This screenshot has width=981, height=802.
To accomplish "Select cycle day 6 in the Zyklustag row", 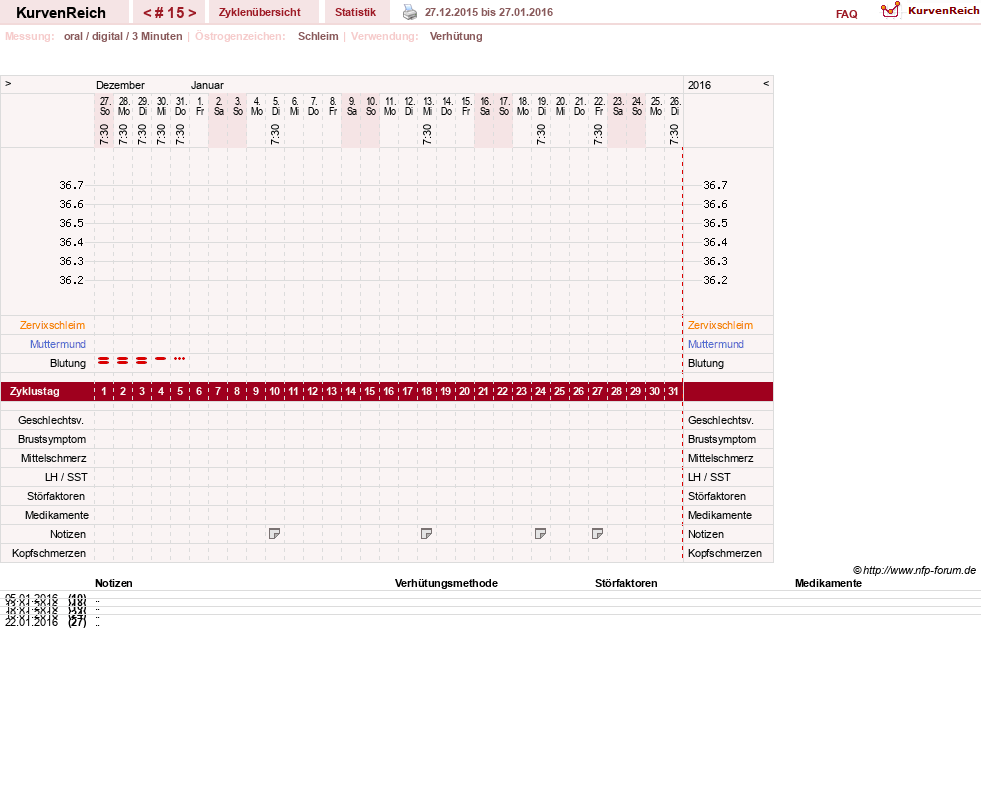I will tap(199, 392).
